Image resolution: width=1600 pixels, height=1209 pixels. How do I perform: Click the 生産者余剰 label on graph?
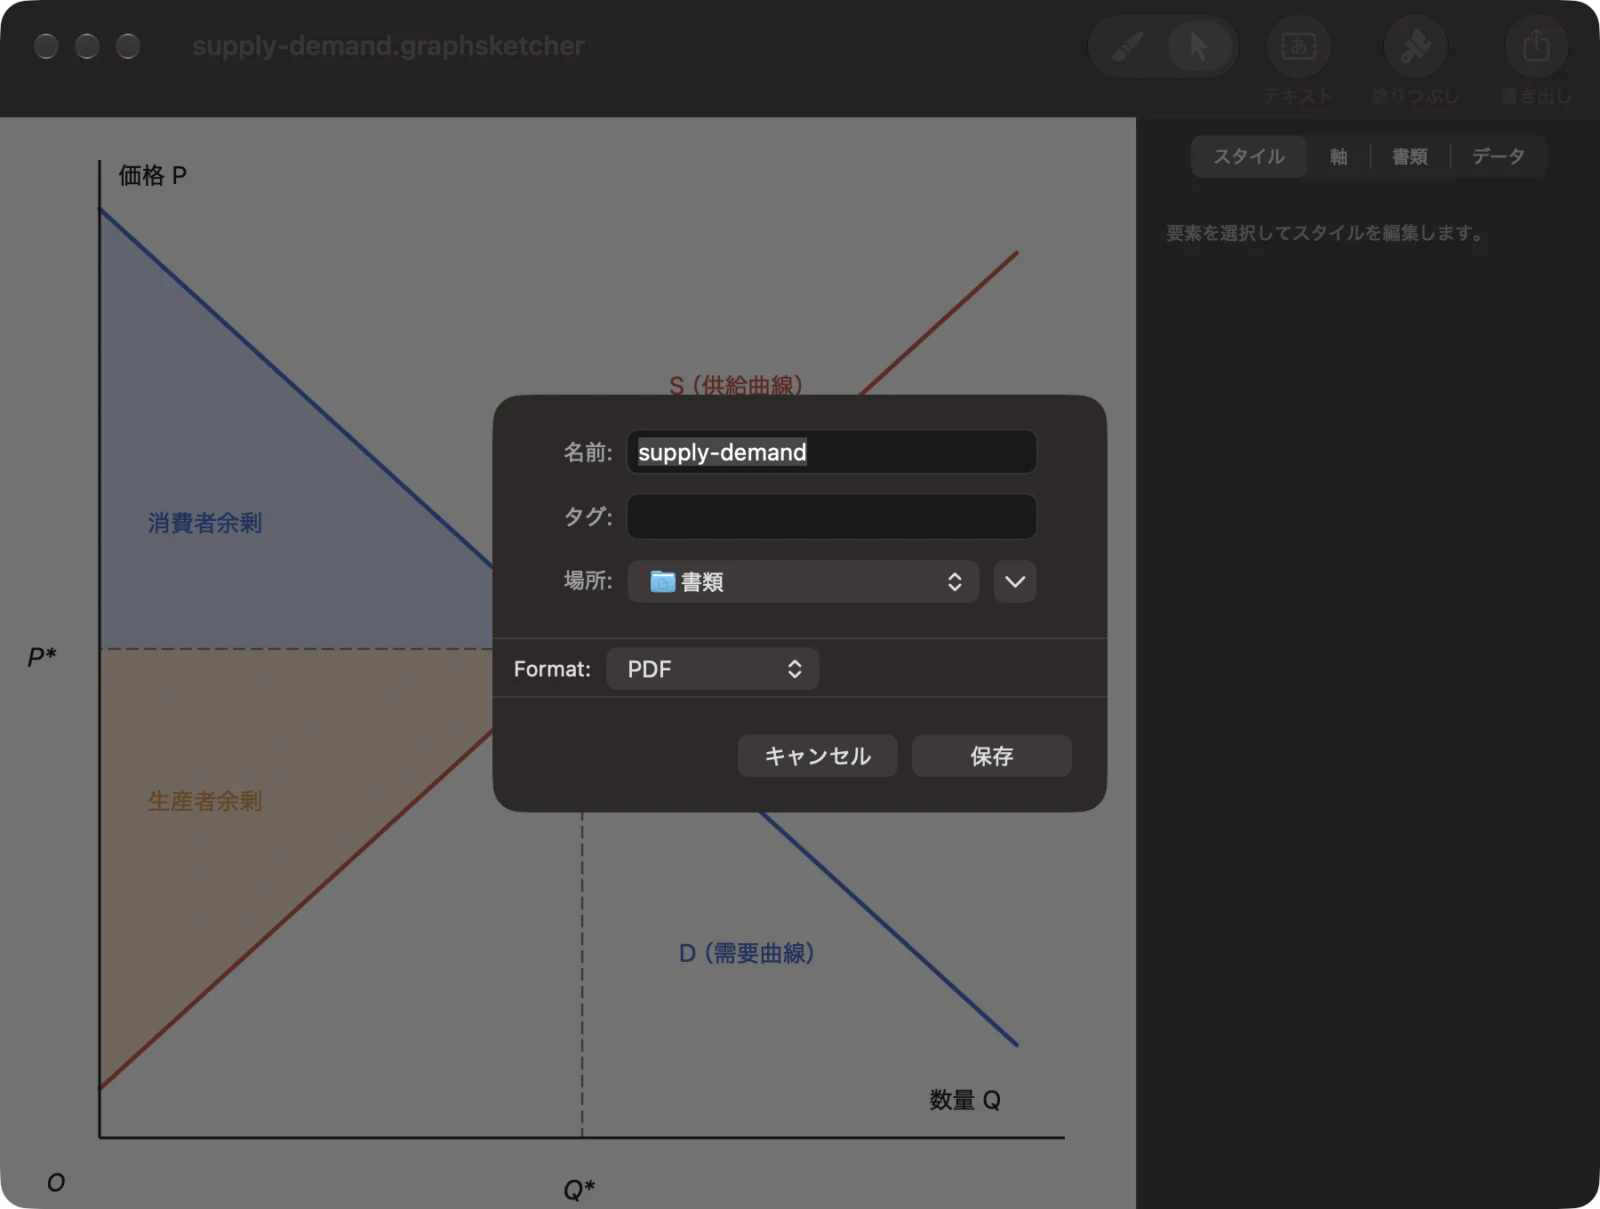pyautogui.click(x=205, y=800)
